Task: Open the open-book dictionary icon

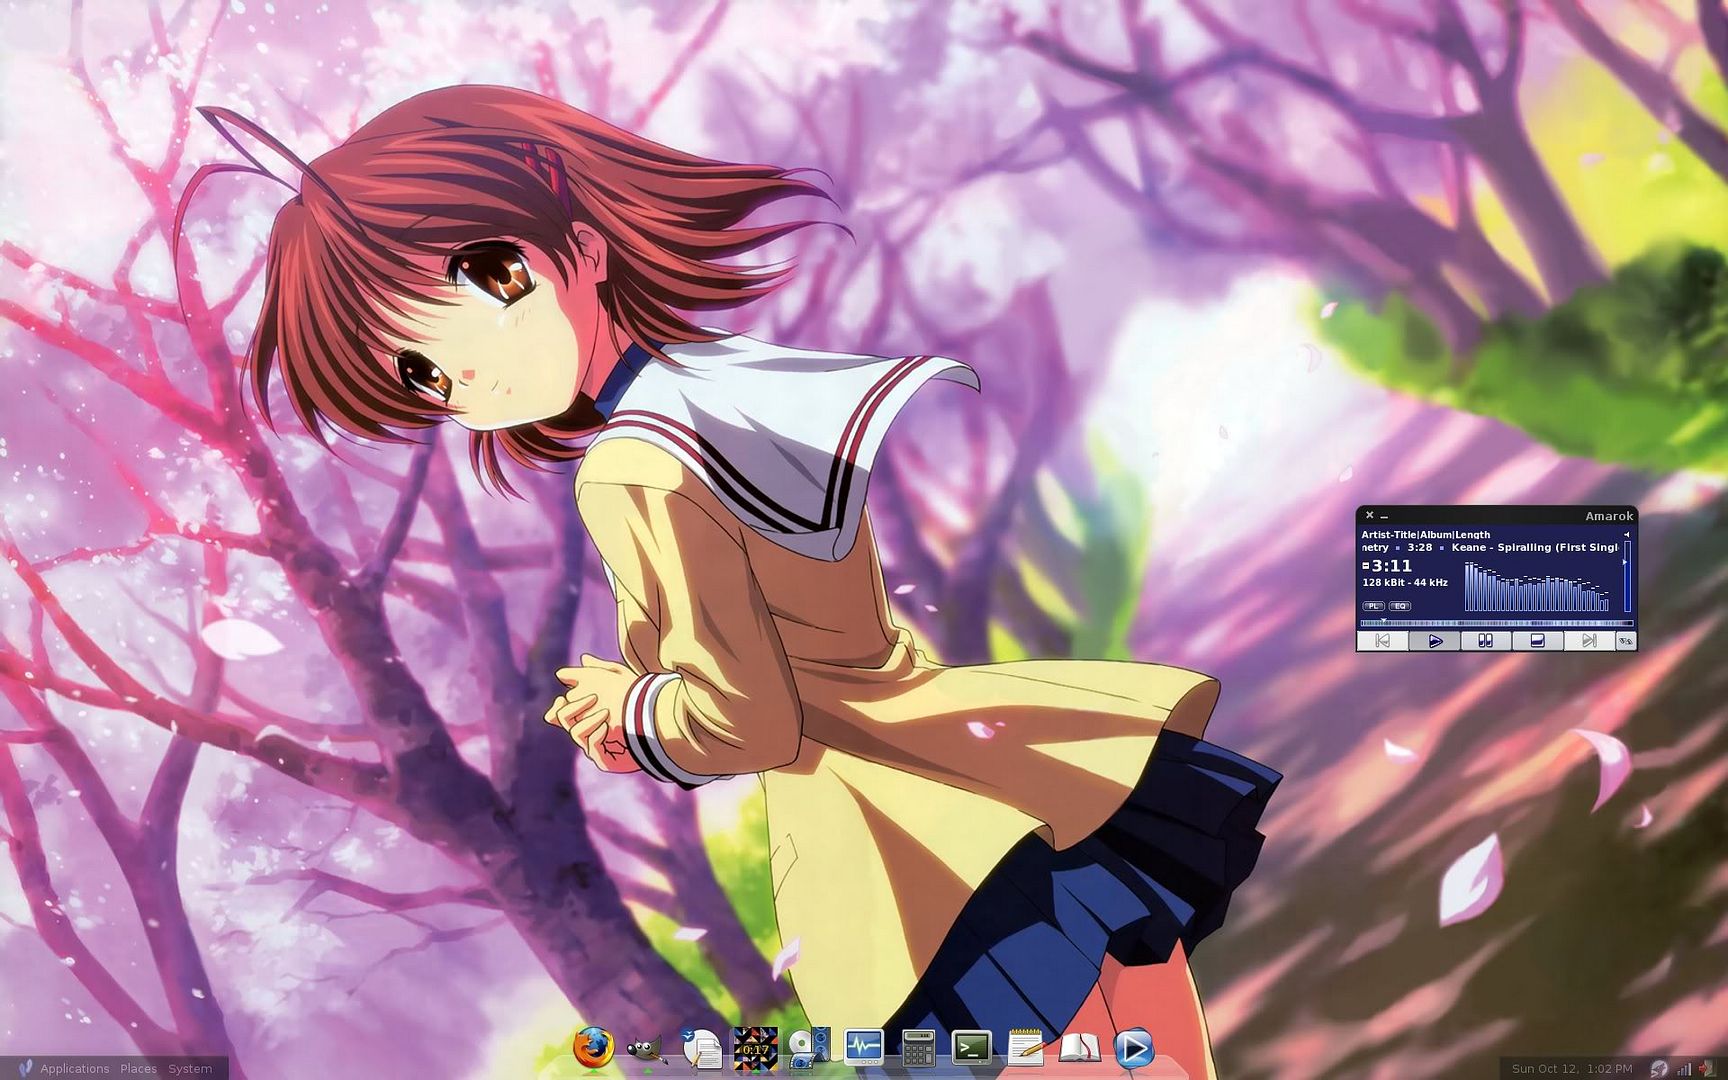Action: click(1080, 1048)
